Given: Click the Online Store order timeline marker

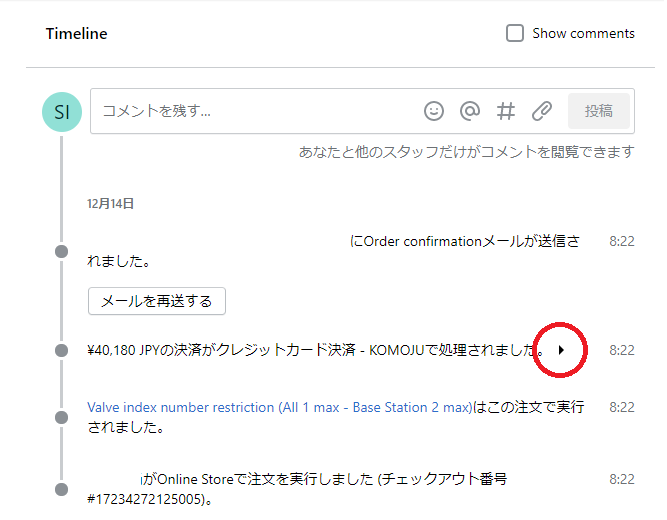Looking at the screenshot, I should 62,489.
